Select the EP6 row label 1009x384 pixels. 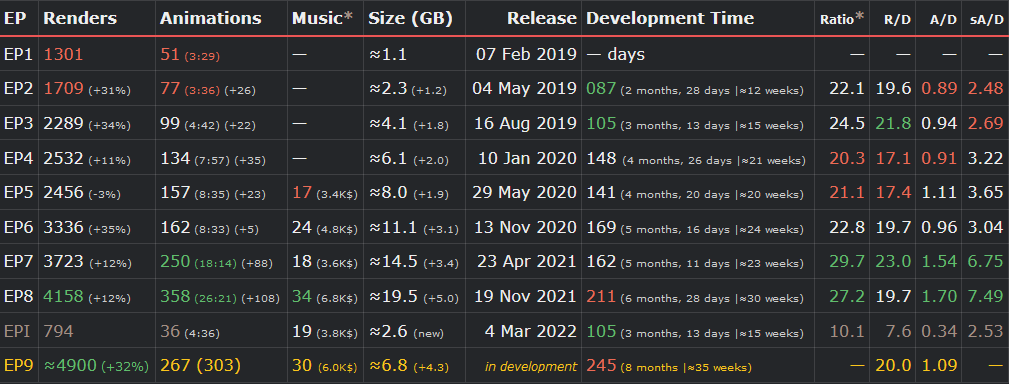coord(18,227)
